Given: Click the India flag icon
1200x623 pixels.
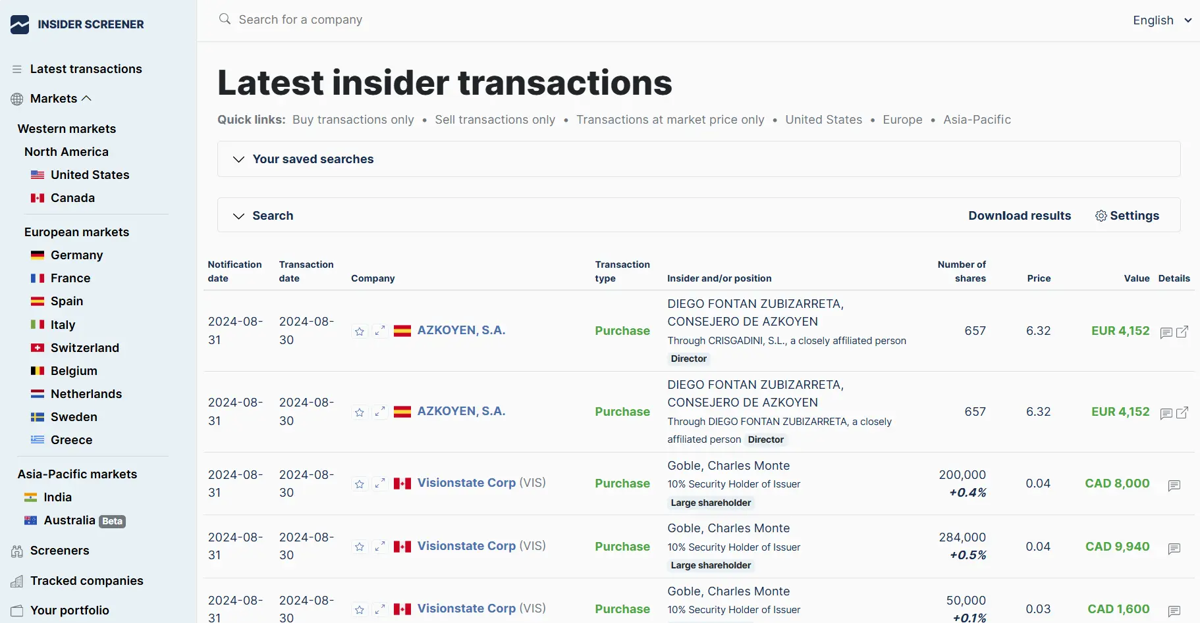Looking at the screenshot, I should click(x=30, y=497).
